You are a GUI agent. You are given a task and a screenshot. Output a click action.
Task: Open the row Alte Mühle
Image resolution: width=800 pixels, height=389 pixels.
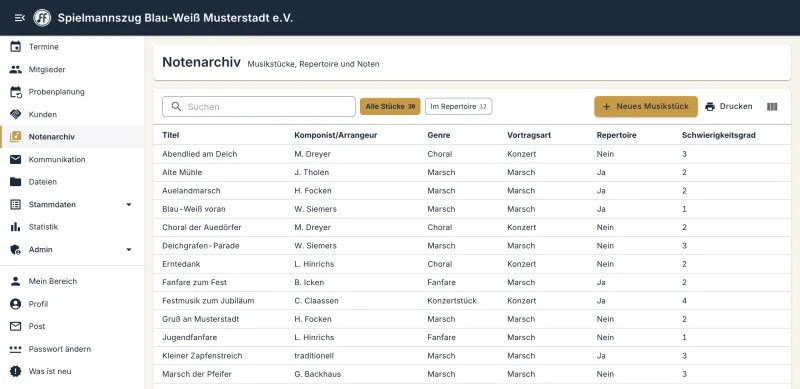[x=472, y=172]
